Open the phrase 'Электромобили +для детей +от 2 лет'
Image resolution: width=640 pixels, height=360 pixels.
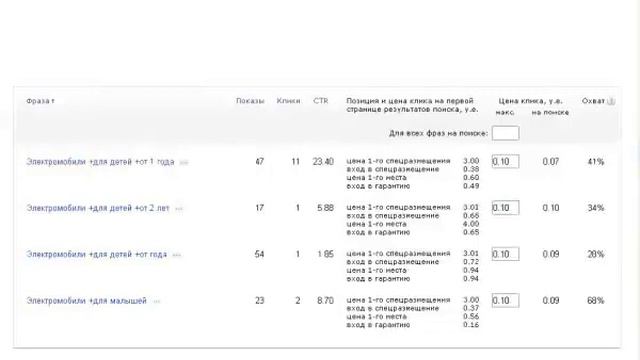98,208
